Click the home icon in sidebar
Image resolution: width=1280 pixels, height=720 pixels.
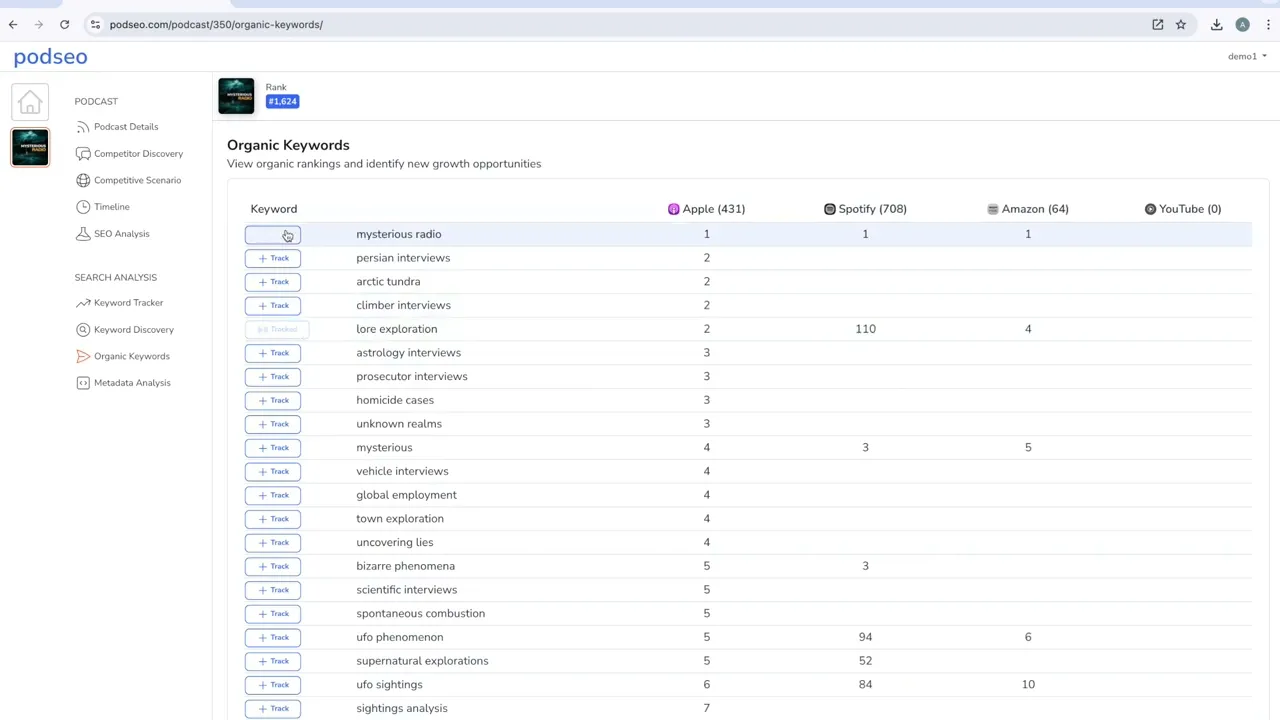[x=30, y=102]
